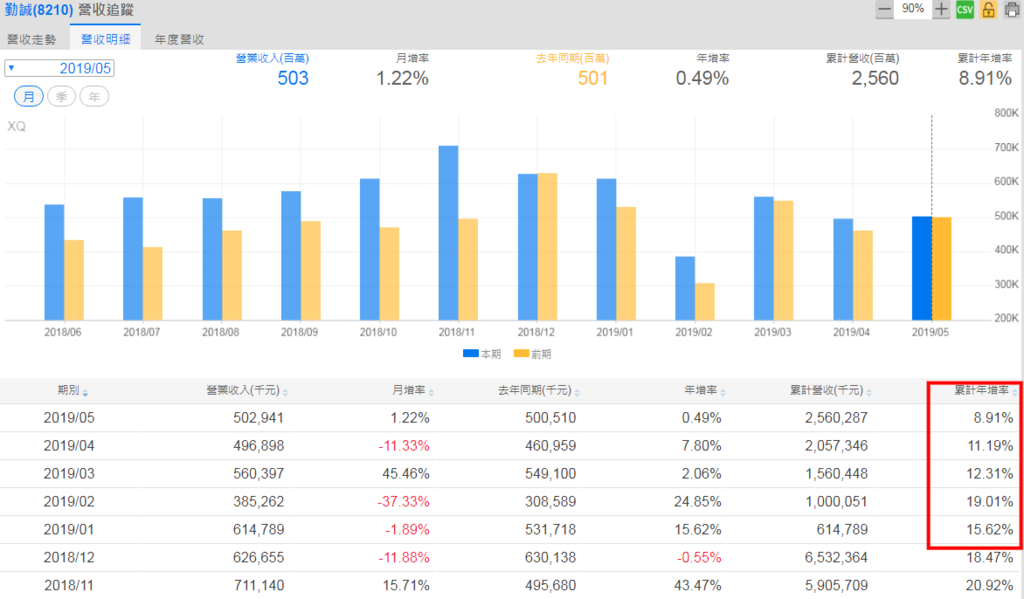Switch to the 營收走勢 tab
The image size is (1024, 599).
coord(32,39)
